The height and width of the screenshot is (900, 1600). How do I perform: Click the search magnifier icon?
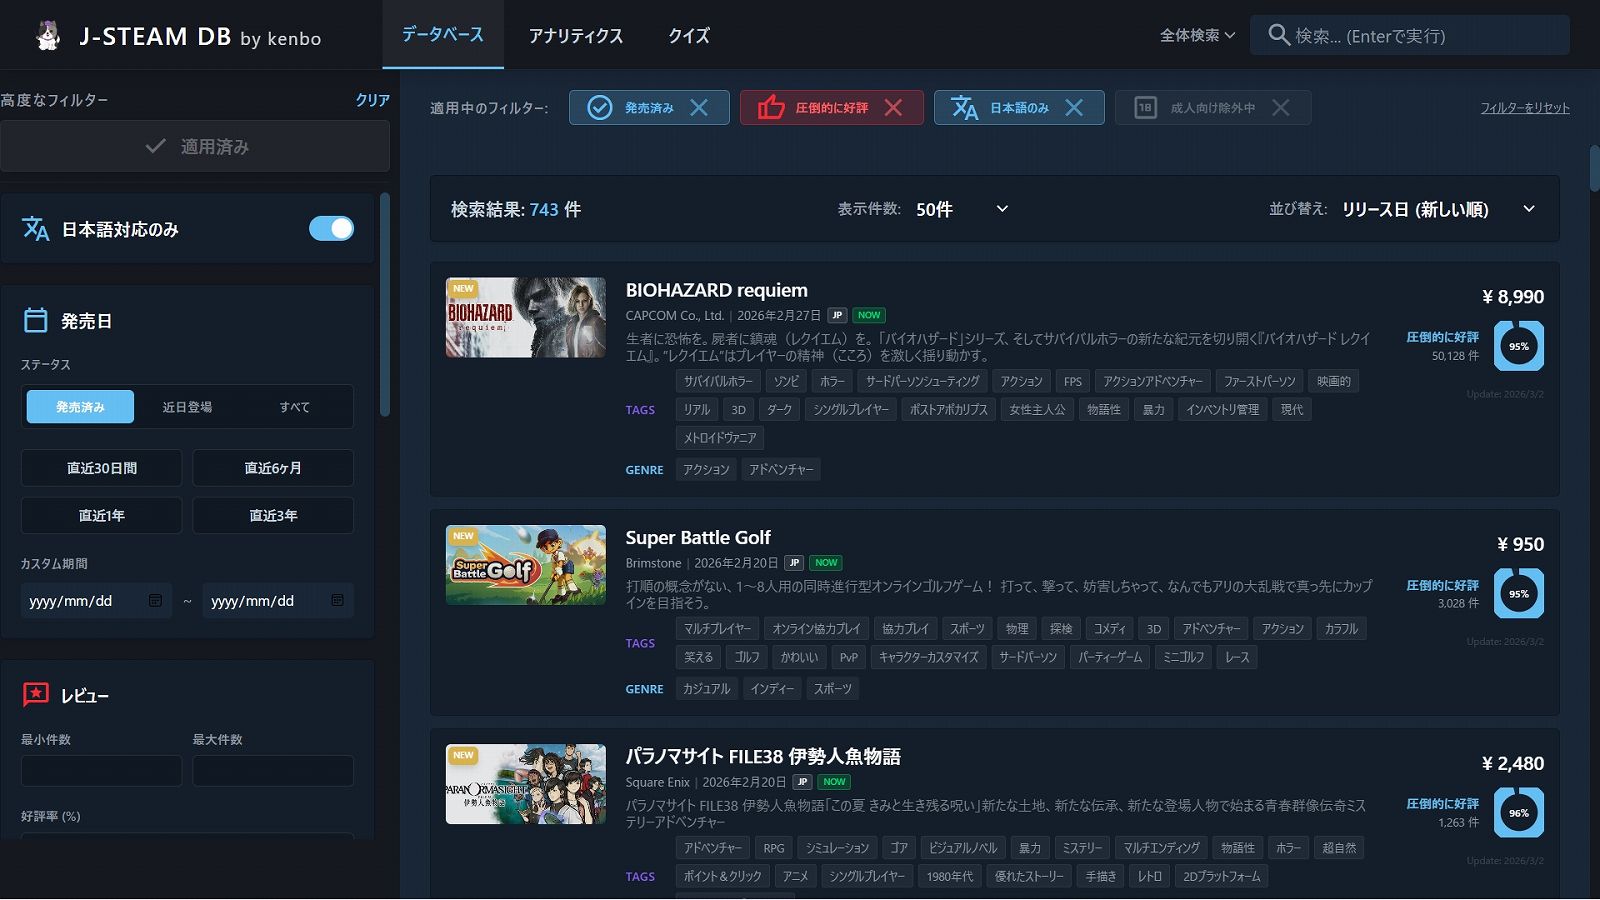1278,35
